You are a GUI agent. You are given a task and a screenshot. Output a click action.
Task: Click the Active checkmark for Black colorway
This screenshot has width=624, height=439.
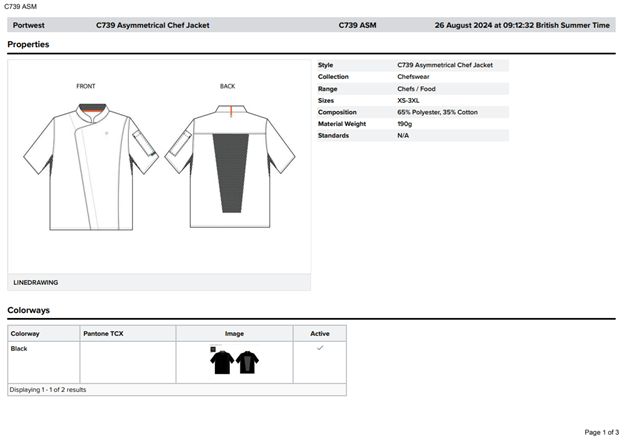tap(320, 348)
